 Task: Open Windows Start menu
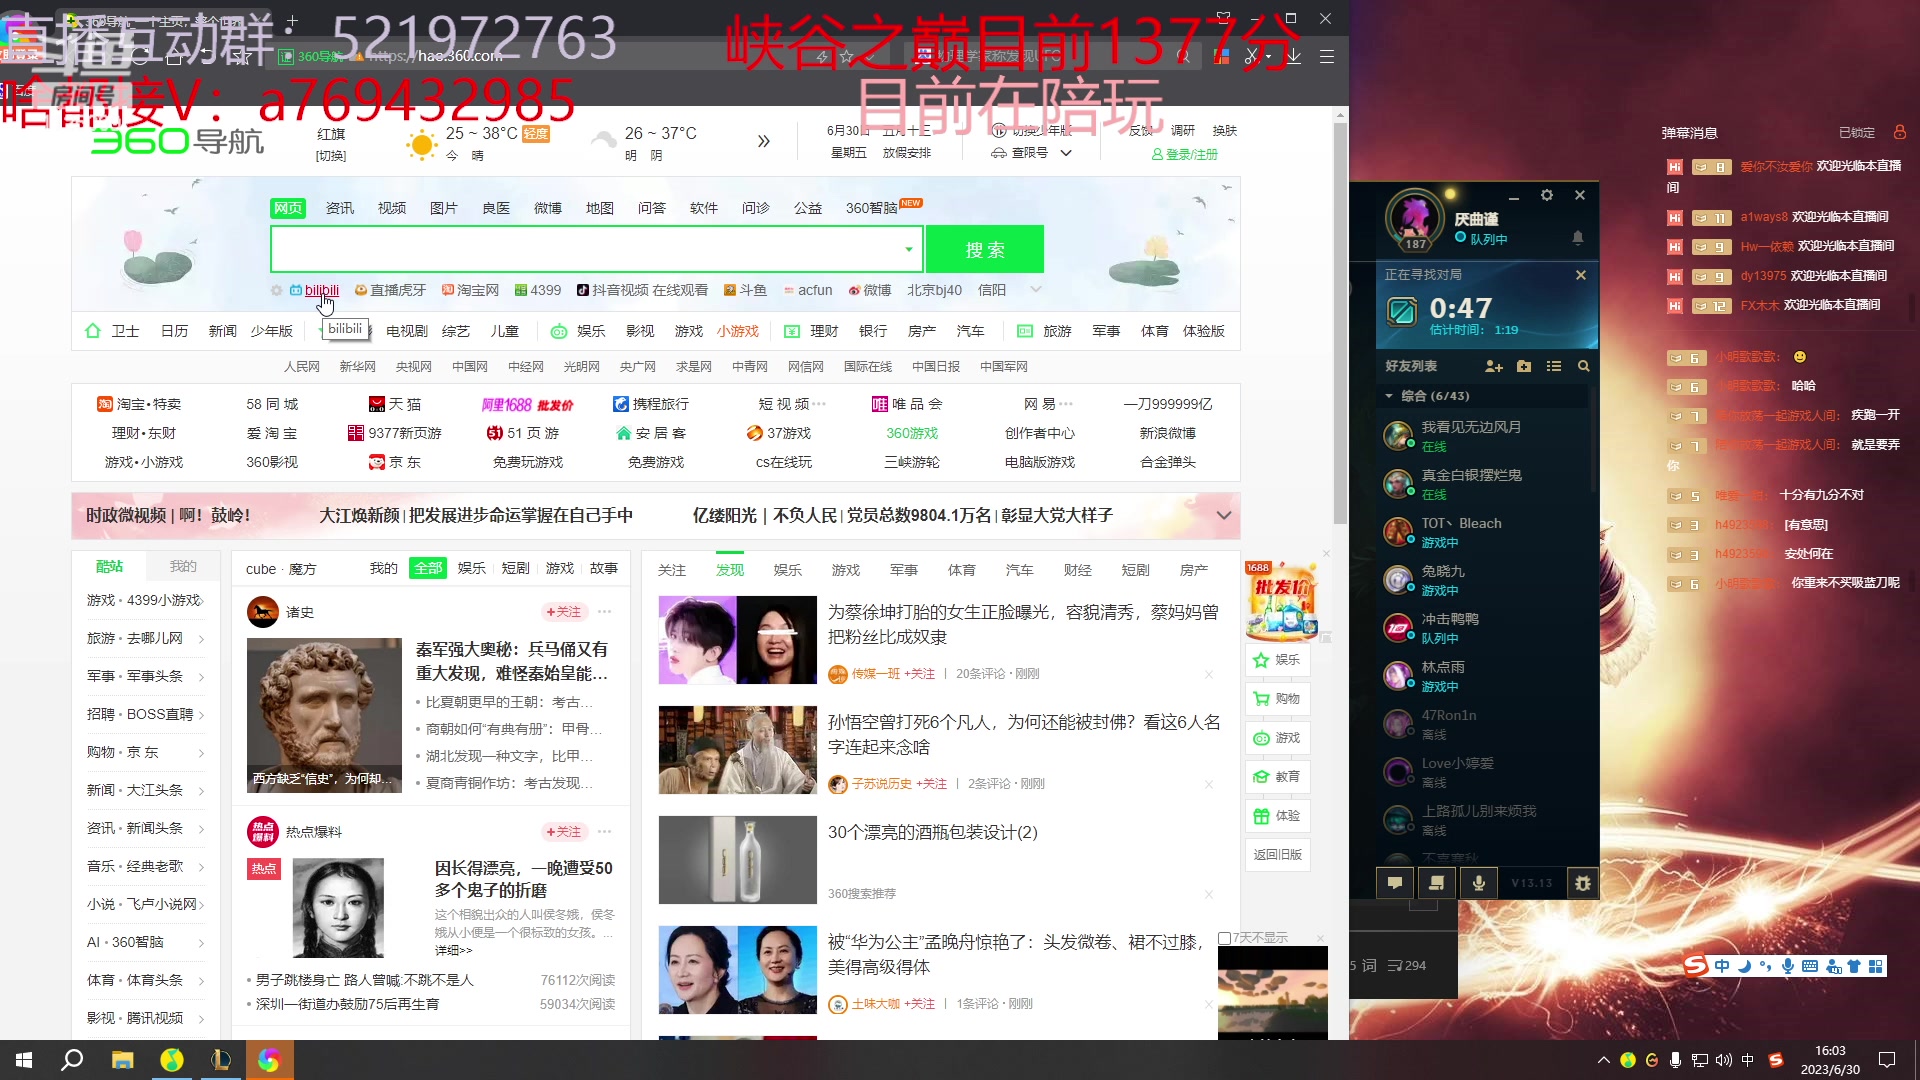24,1060
